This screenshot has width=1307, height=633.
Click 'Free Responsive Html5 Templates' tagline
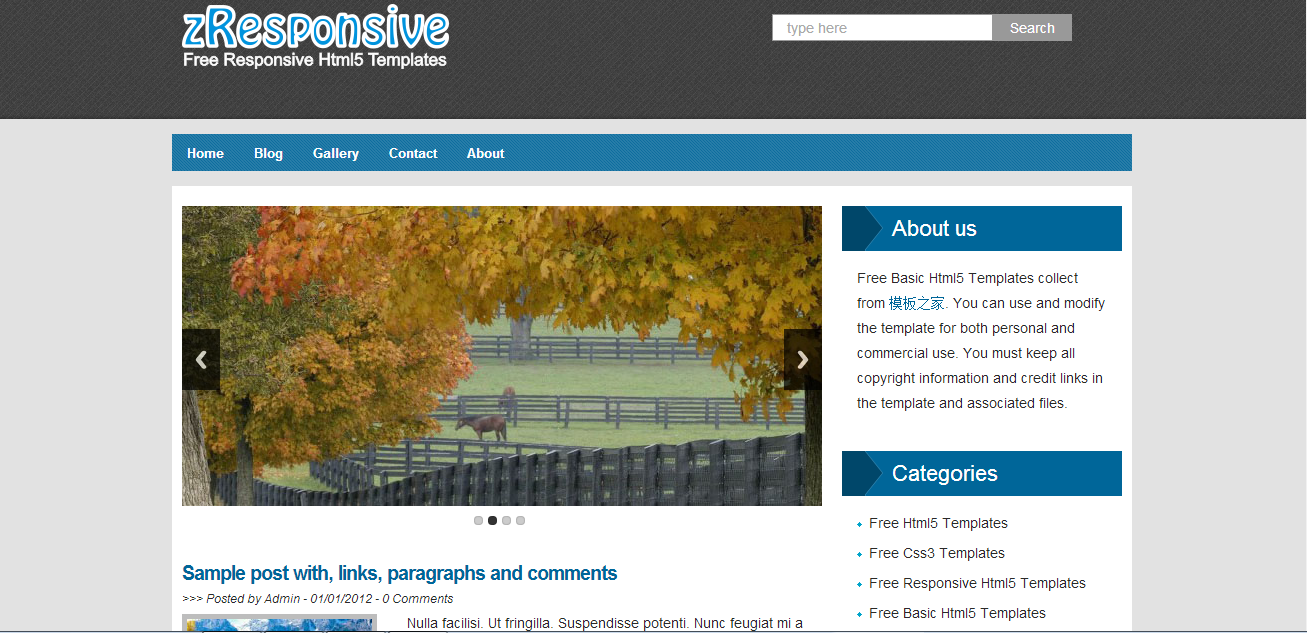[x=315, y=60]
